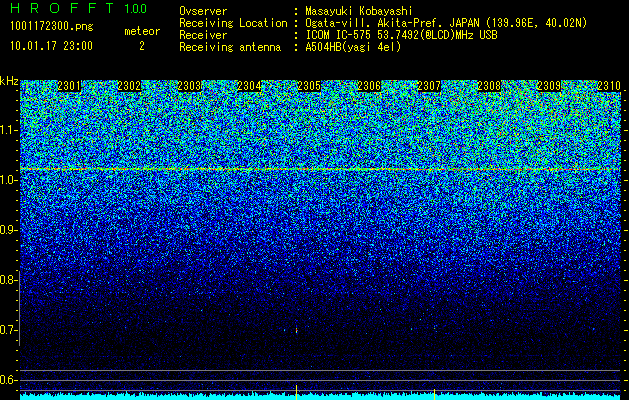
Task: Click the 2301 time marker
Action: pyautogui.click(x=69, y=86)
